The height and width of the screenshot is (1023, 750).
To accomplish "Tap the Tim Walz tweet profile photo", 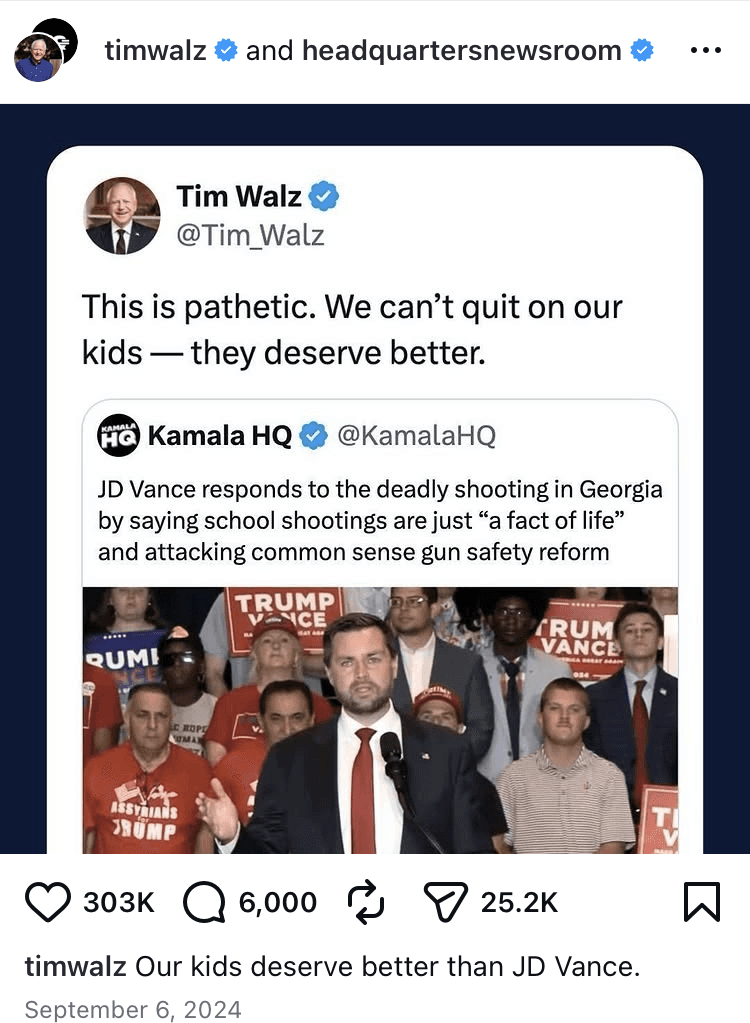I will [122, 215].
